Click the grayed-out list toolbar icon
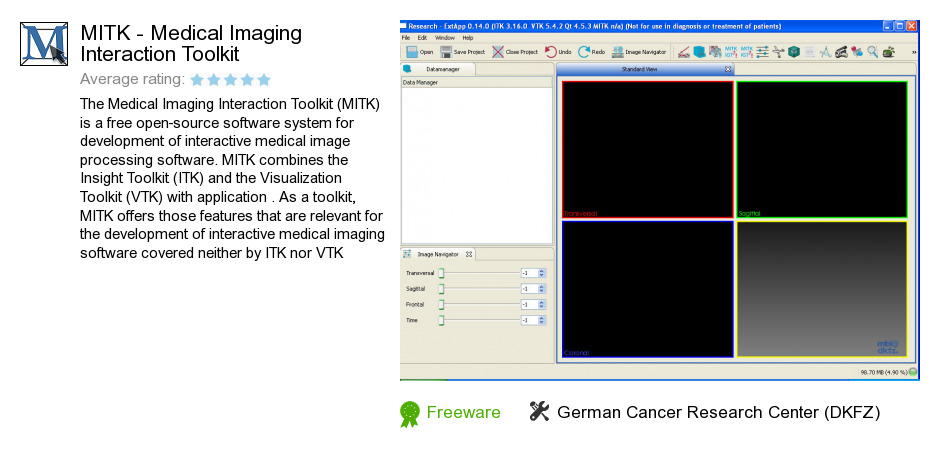This screenshot has height=458, width=940. pos(810,52)
